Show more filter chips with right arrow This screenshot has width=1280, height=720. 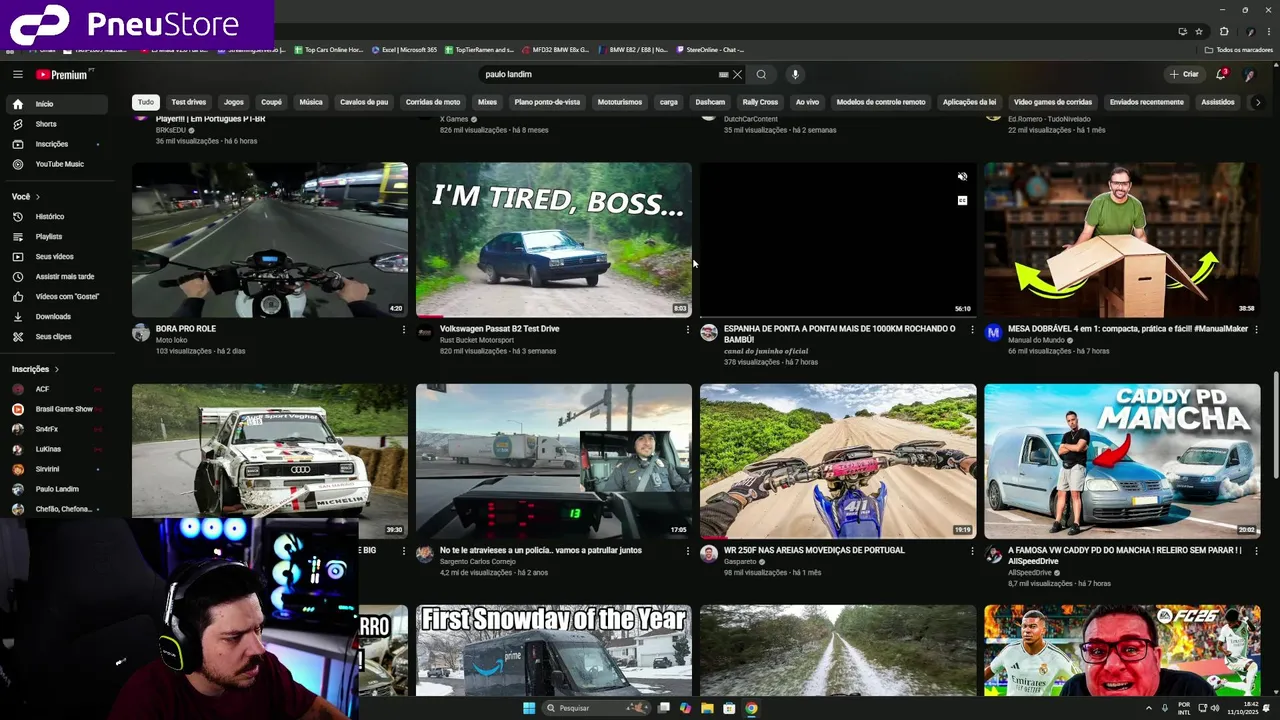pyautogui.click(x=1257, y=102)
